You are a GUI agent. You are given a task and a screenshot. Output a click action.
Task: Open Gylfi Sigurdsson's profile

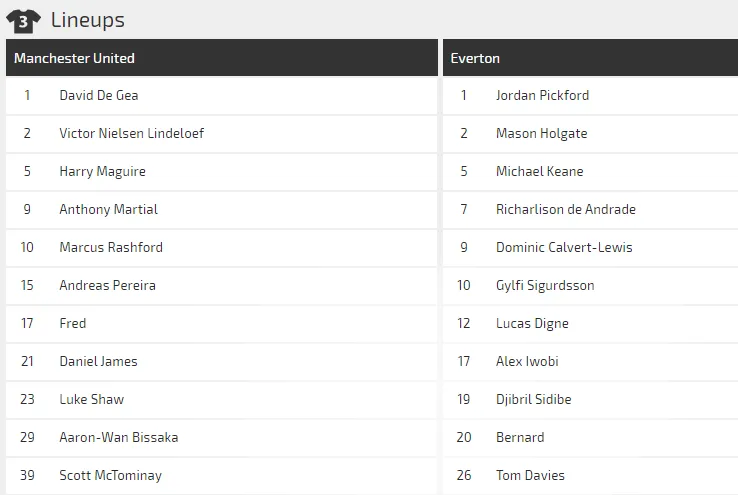pos(545,286)
